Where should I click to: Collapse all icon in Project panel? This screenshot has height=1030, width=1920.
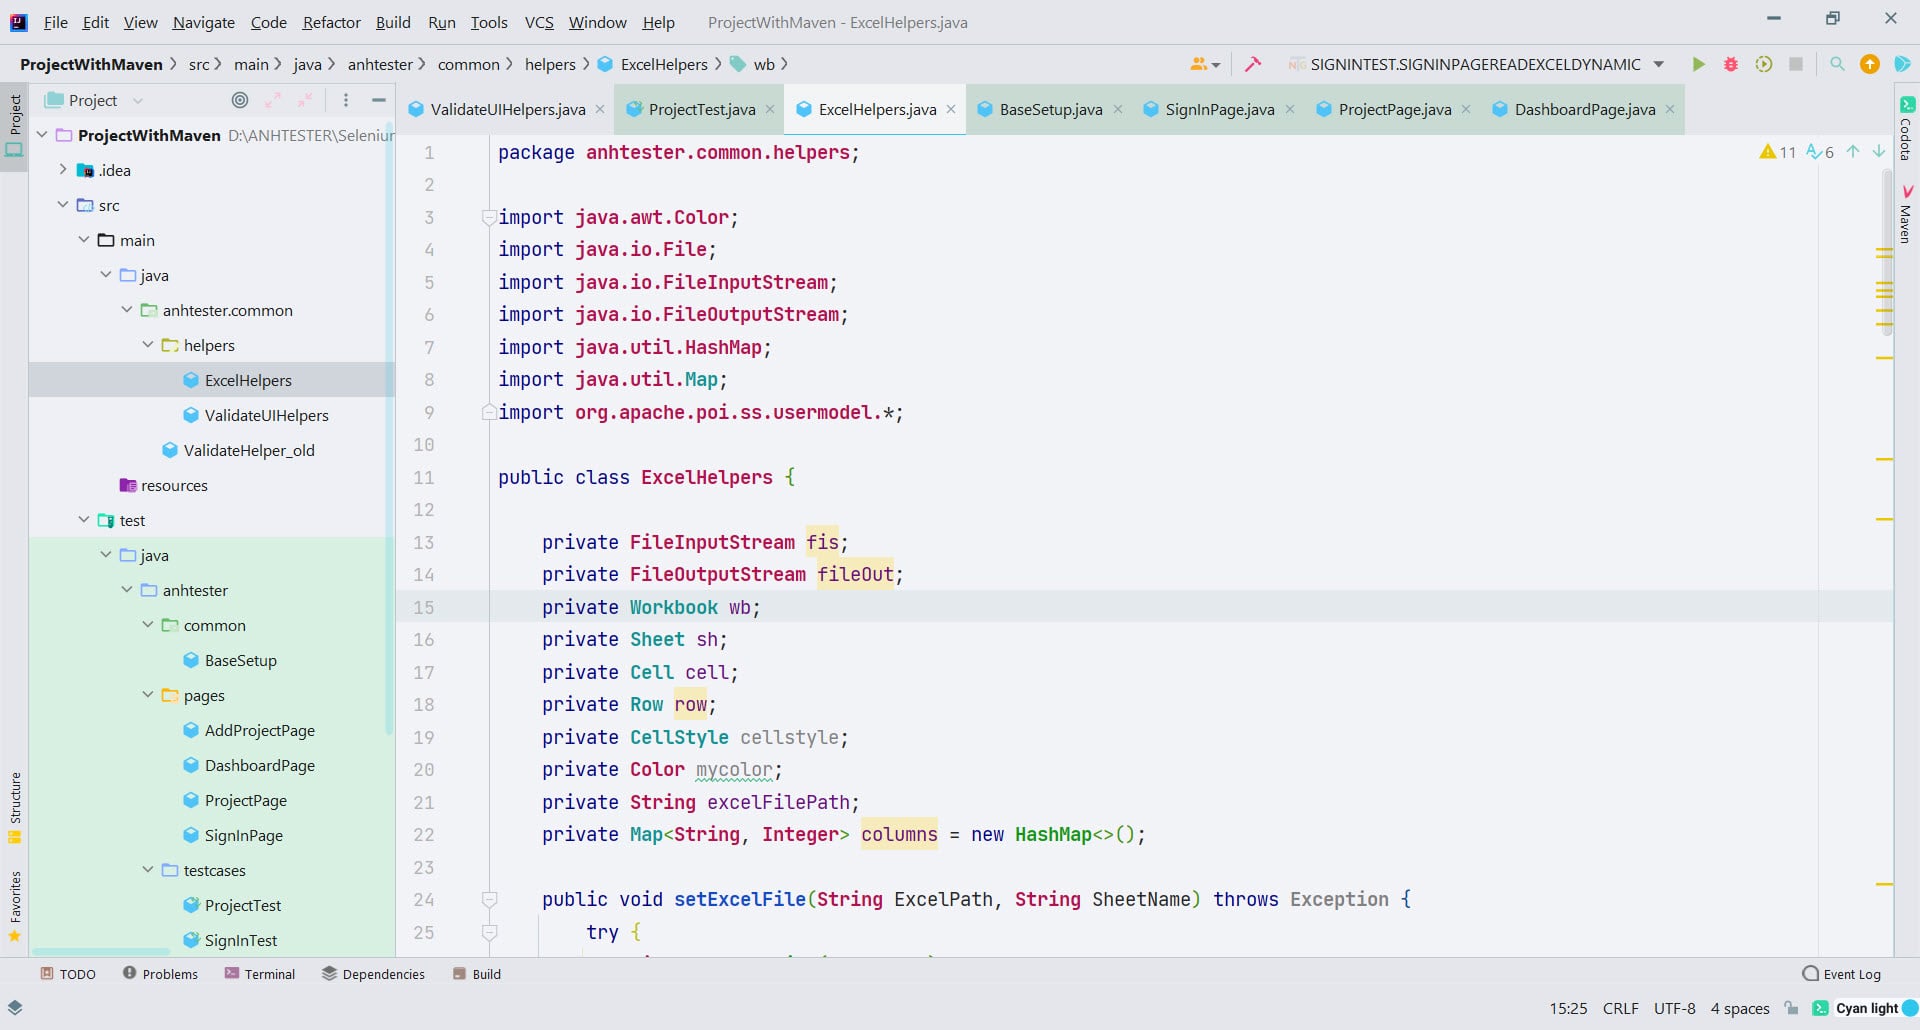point(305,100)
